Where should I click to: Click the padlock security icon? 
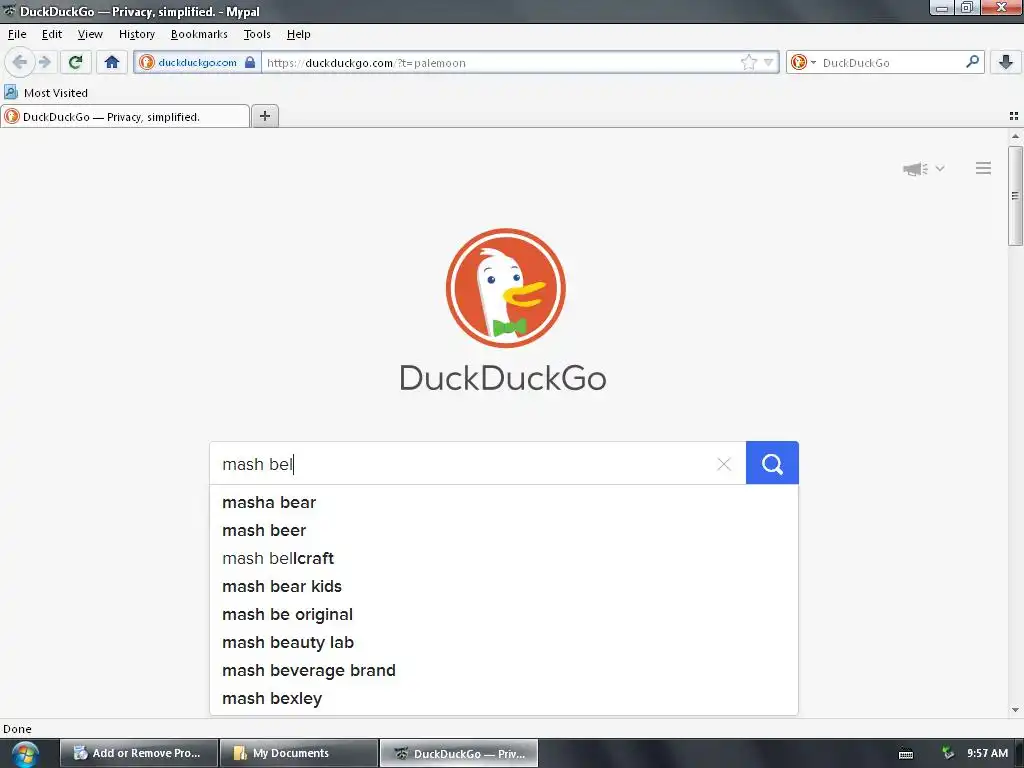[x=249, y=63]
